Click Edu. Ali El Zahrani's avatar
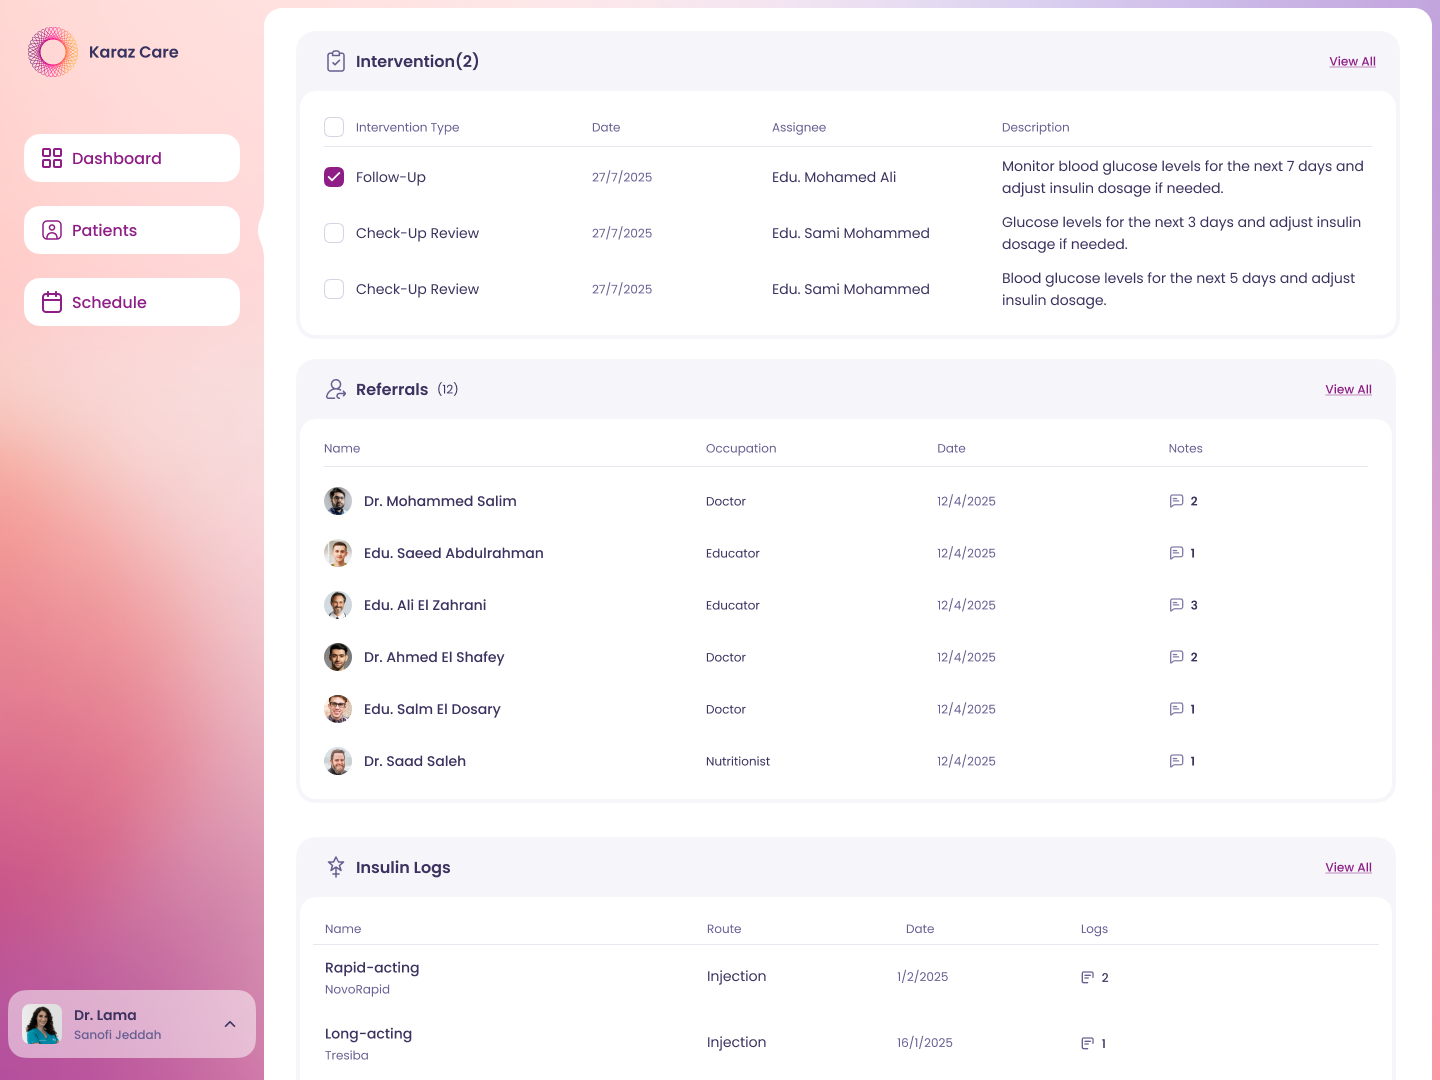1440x1080 pixels. click(x=338, y=605)
